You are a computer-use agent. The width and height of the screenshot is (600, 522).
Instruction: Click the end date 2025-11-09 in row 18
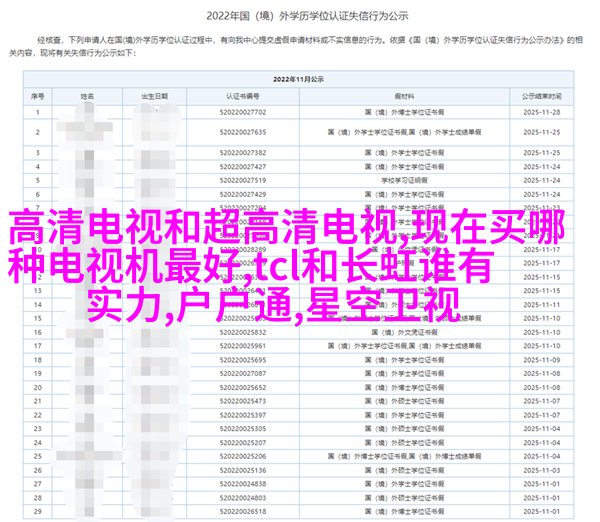542,360
